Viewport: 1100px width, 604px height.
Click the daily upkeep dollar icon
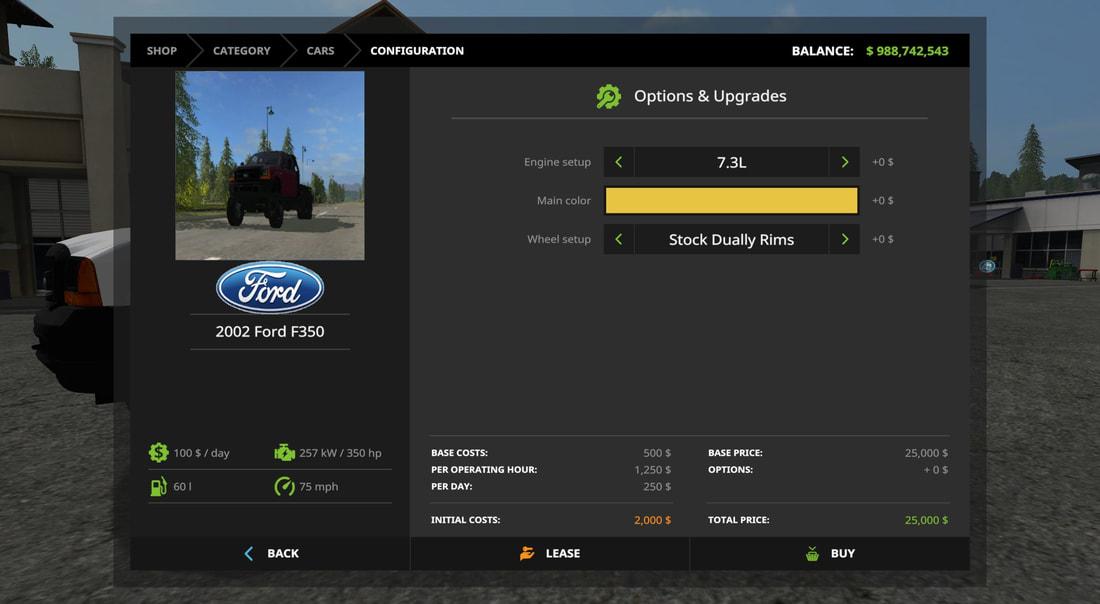tap(158, 453)
